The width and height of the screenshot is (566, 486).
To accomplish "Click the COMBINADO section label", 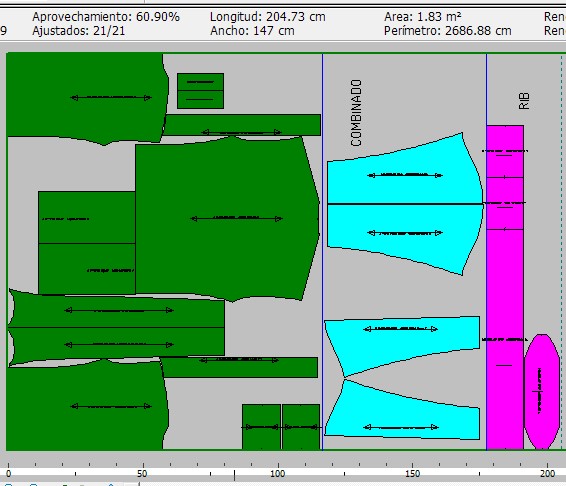I will coord(356,113).
